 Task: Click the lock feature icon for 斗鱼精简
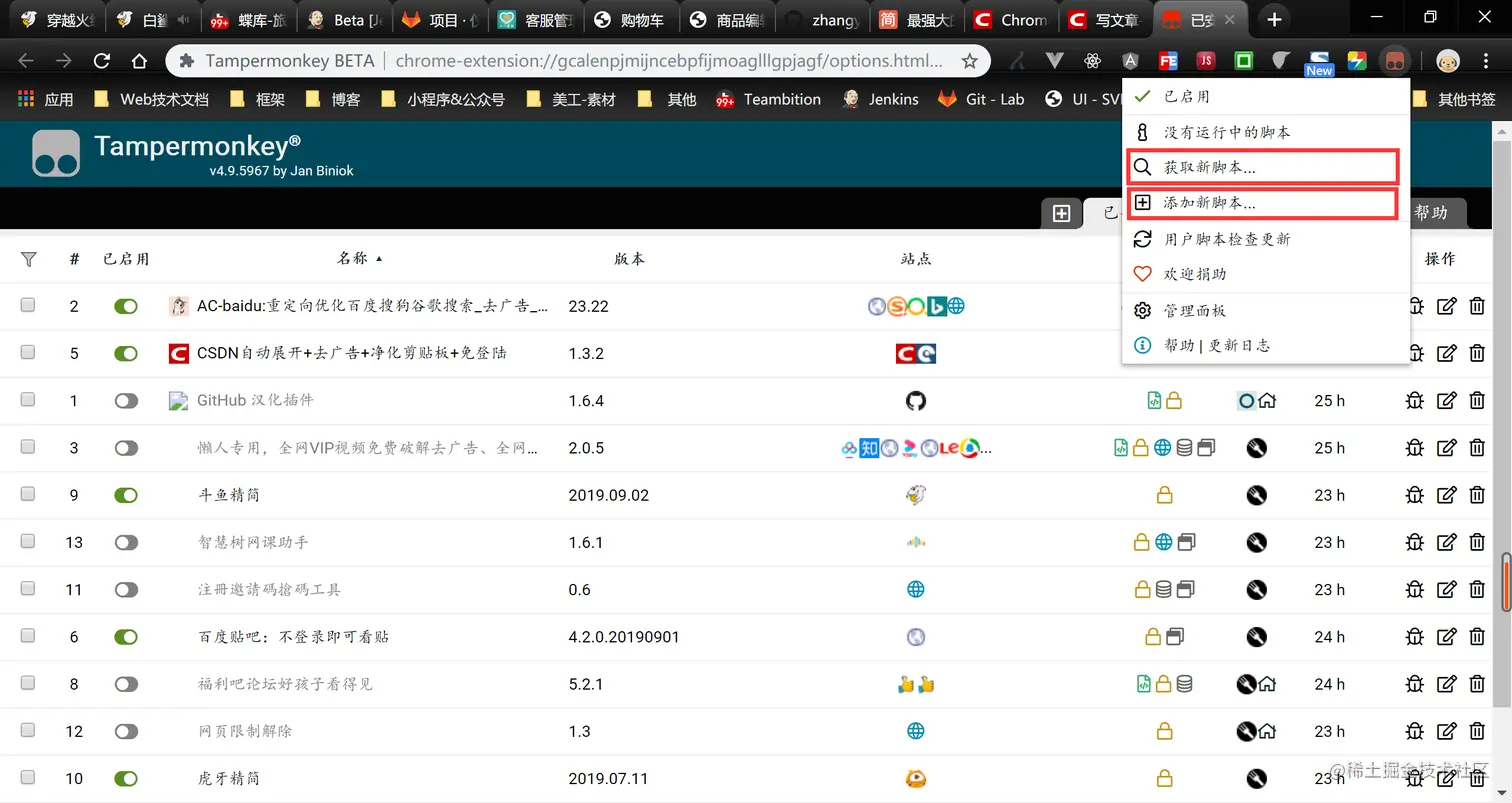point(1164,495)
